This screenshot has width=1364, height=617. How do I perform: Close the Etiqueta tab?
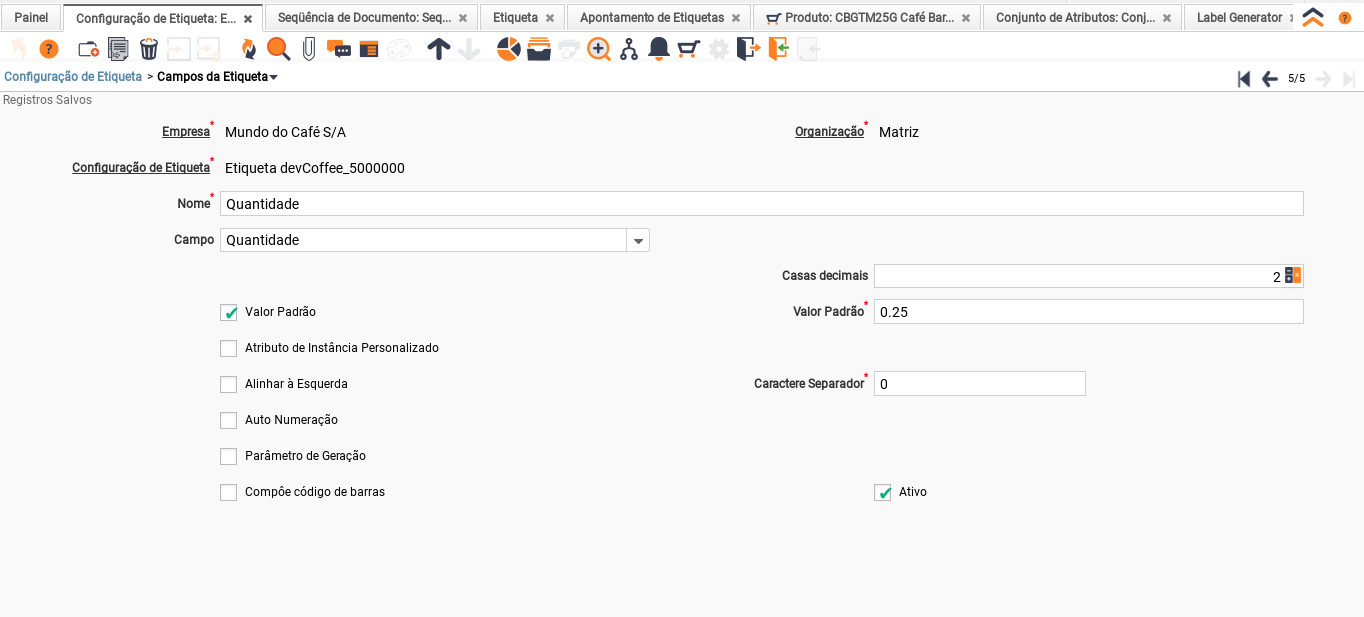(x=549, y=18)
